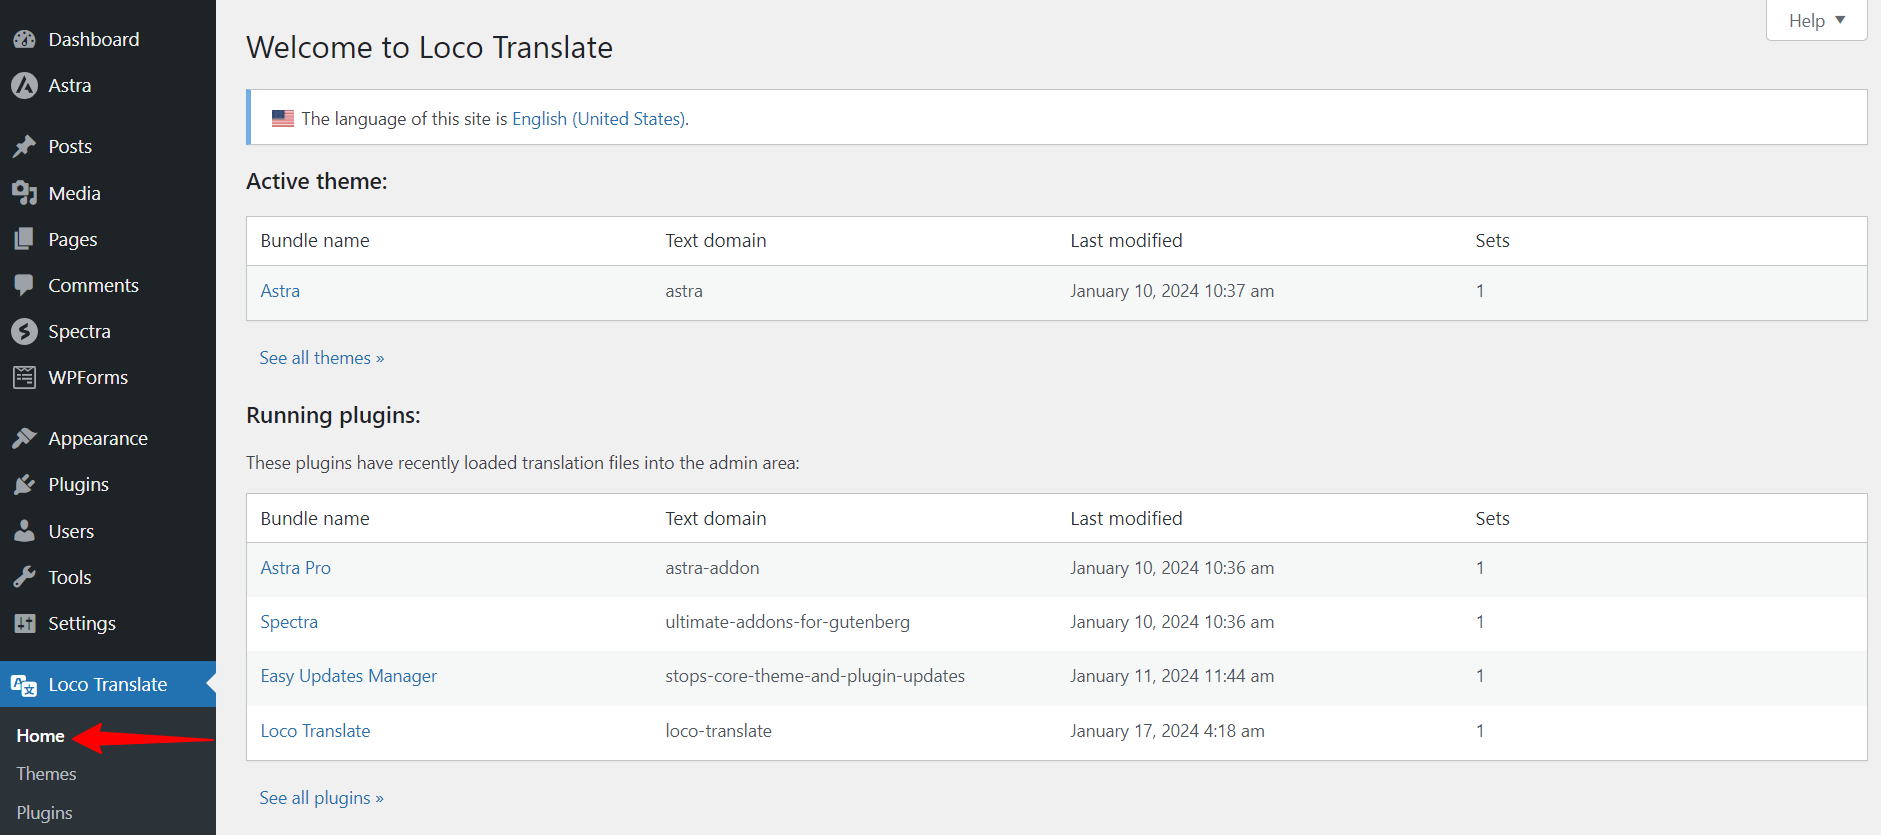Click the Media library icon
This screenshot has height=835, width=1881.
tap(24, 193)
